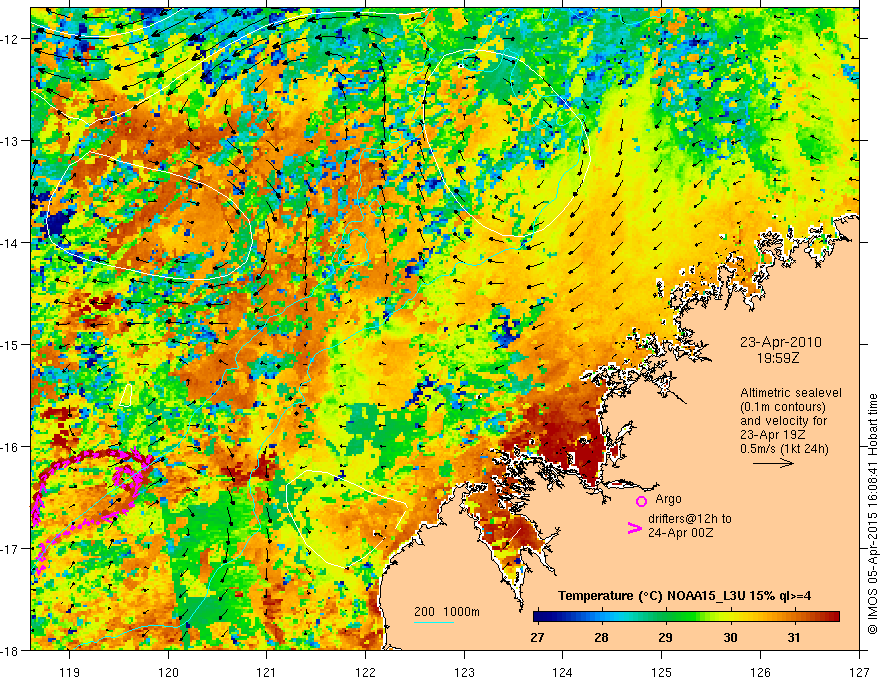This screenshot has height=680, width=880.
Task: Click the magenta Argo circle legend symbol
Action: (x=641, y=501)
